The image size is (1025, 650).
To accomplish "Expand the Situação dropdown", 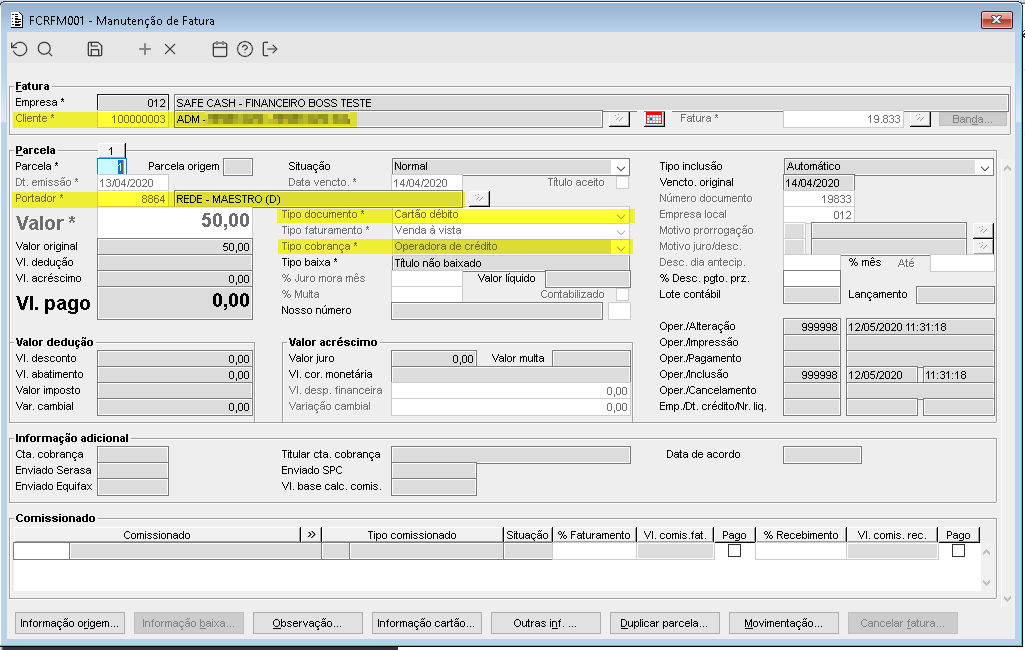I will [x=621, y=167].
